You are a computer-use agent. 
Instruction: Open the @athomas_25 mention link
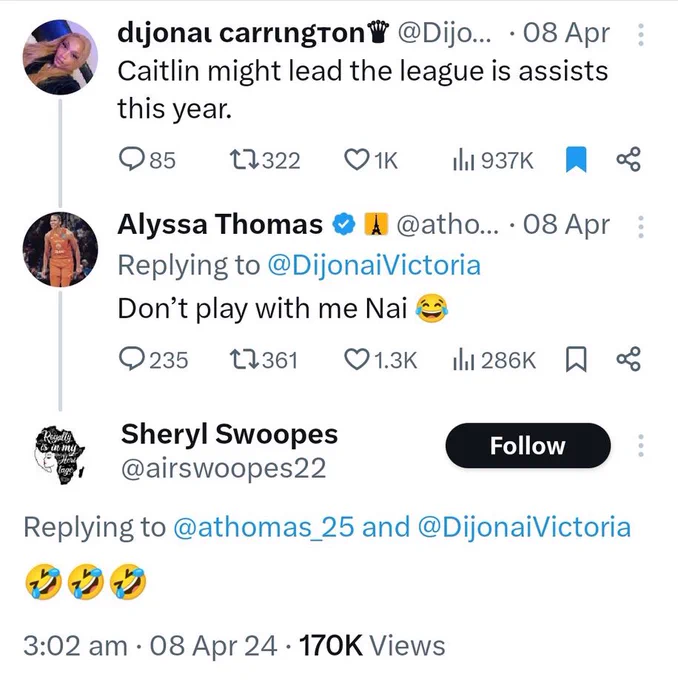pos(263,527)
